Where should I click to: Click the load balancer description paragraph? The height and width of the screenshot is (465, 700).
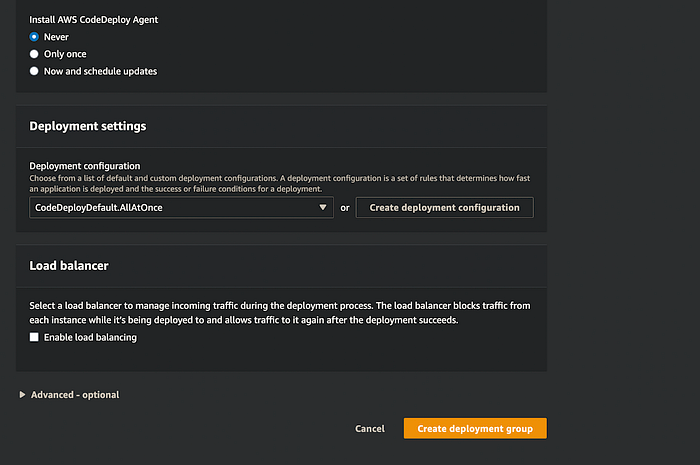280,311
